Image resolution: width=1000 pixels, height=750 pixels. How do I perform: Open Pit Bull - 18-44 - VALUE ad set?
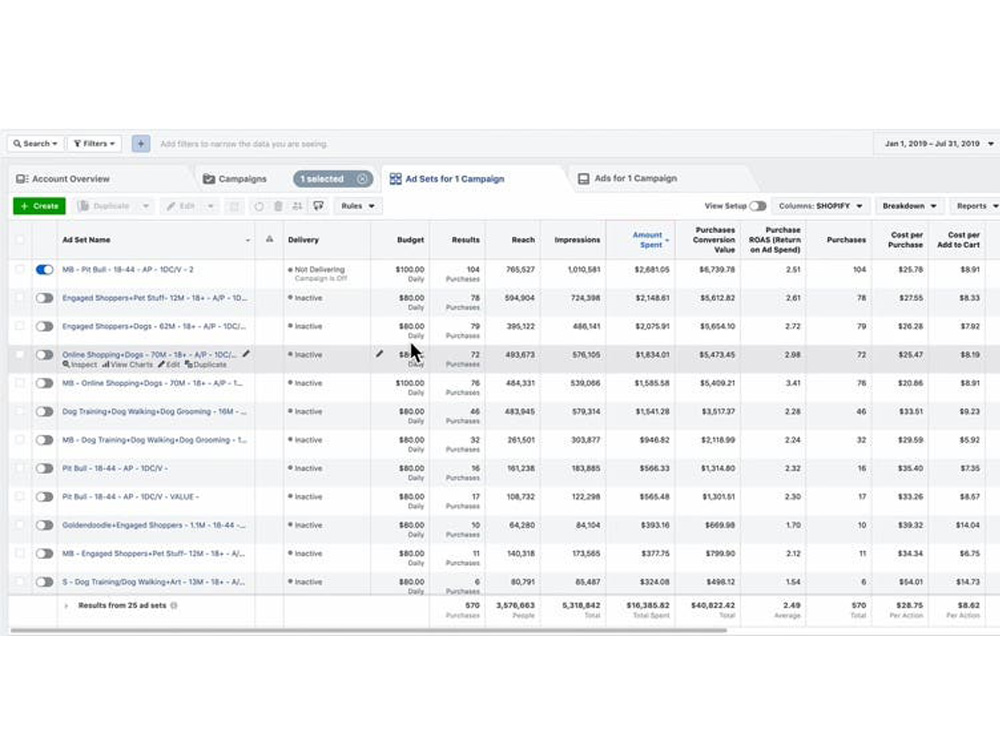click(x=131, y=497)
